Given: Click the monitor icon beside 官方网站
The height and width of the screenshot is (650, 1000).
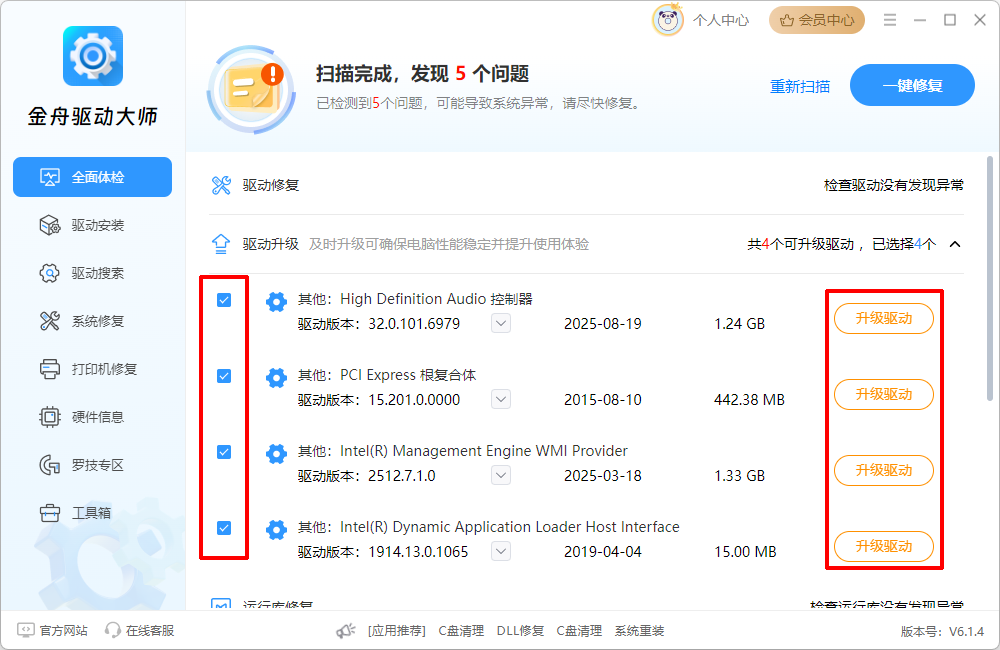Looking at the screenshot, I should 26,630.
